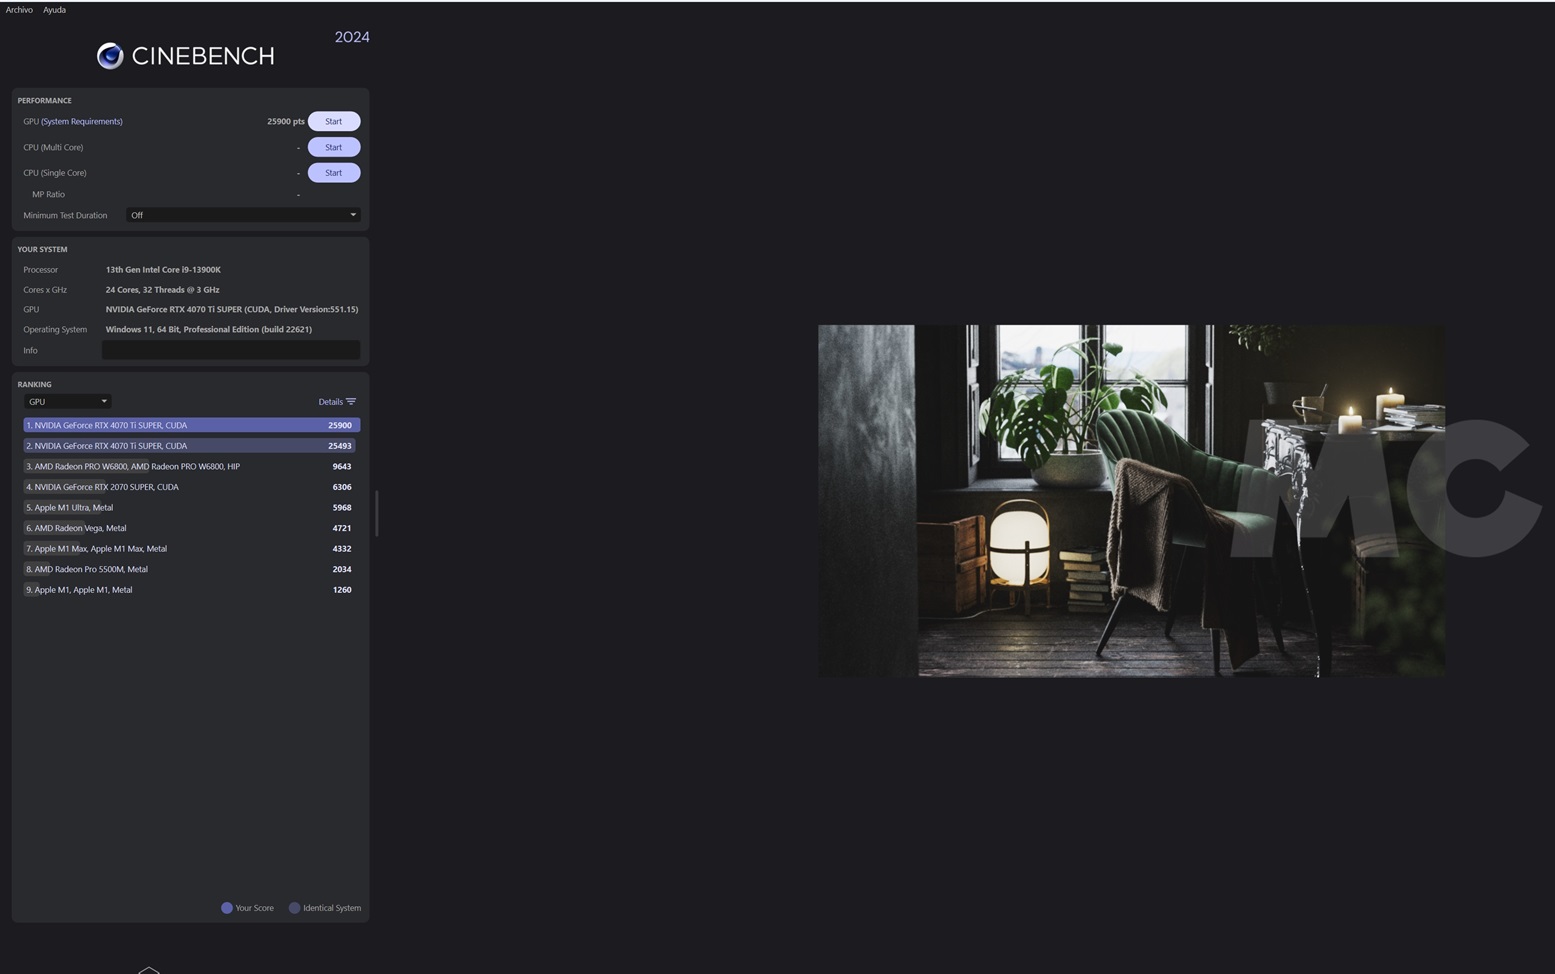Click the Your Score legend dot

pyautogui.click(x=227, y=908)
